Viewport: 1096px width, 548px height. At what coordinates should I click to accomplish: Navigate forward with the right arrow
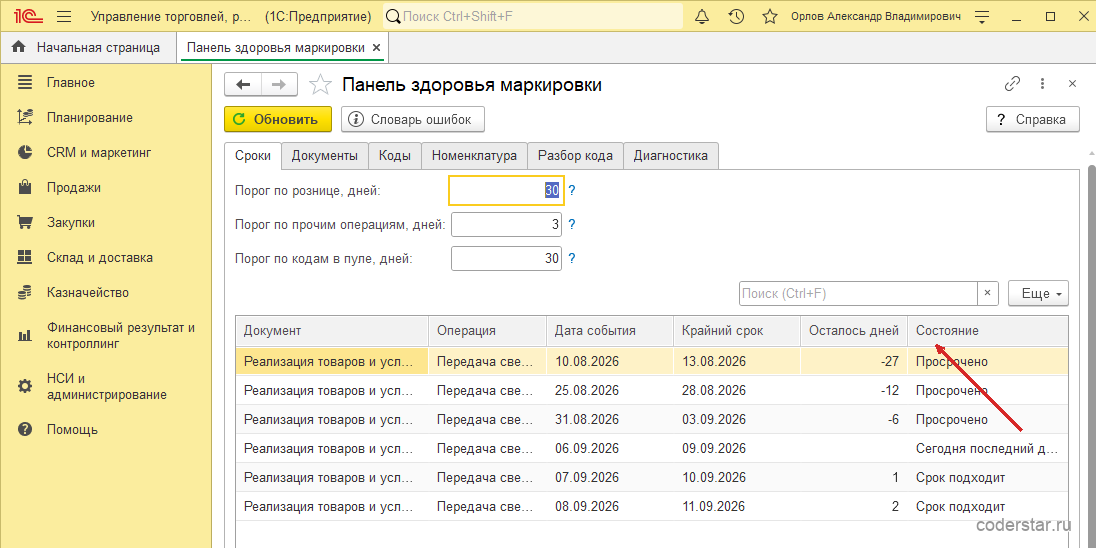click(x=279, y=85)
